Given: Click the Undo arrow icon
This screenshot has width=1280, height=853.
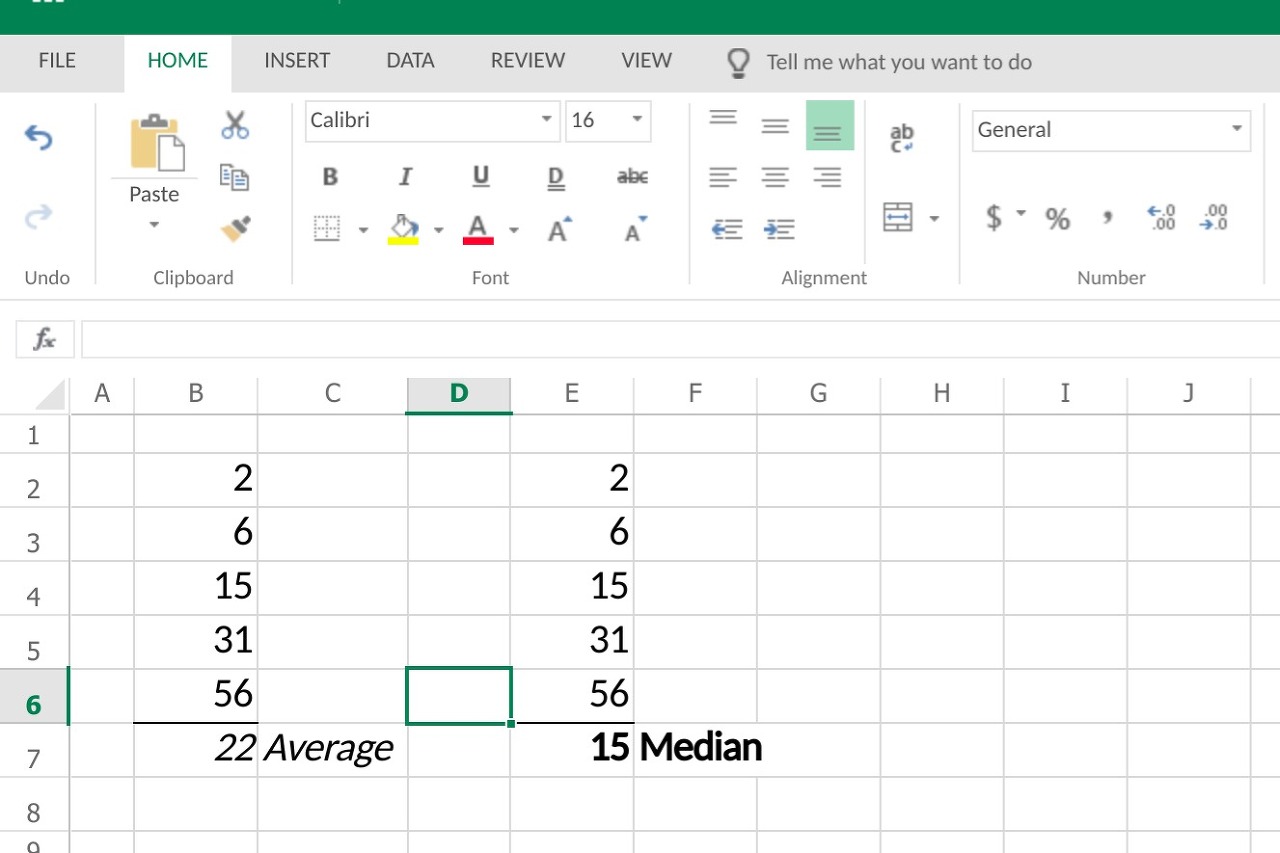Looking at the screenshot, I should click(x=38, y=137).
